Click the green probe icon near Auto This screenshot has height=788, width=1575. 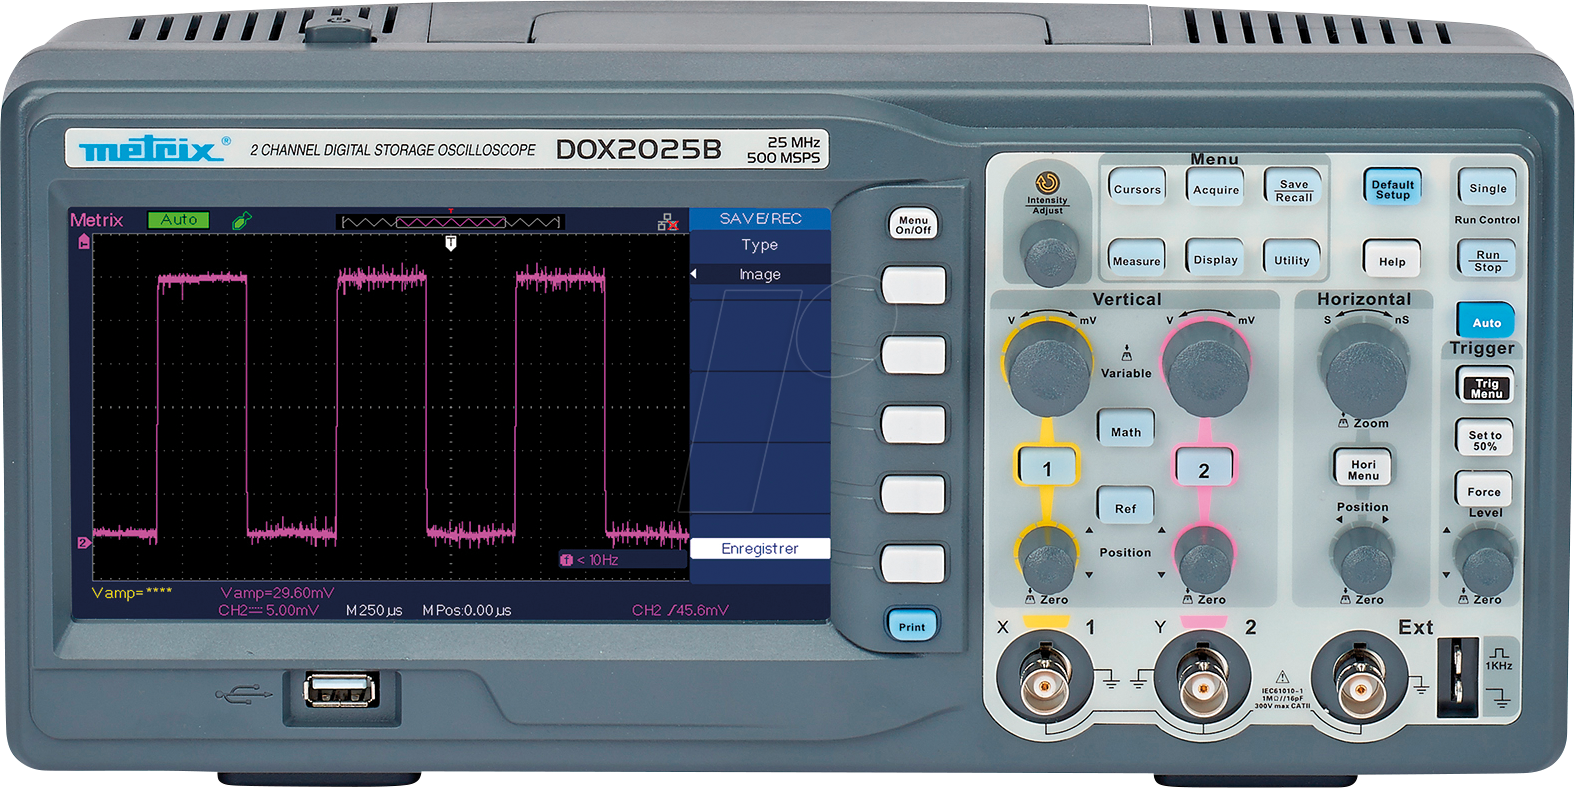241,220
